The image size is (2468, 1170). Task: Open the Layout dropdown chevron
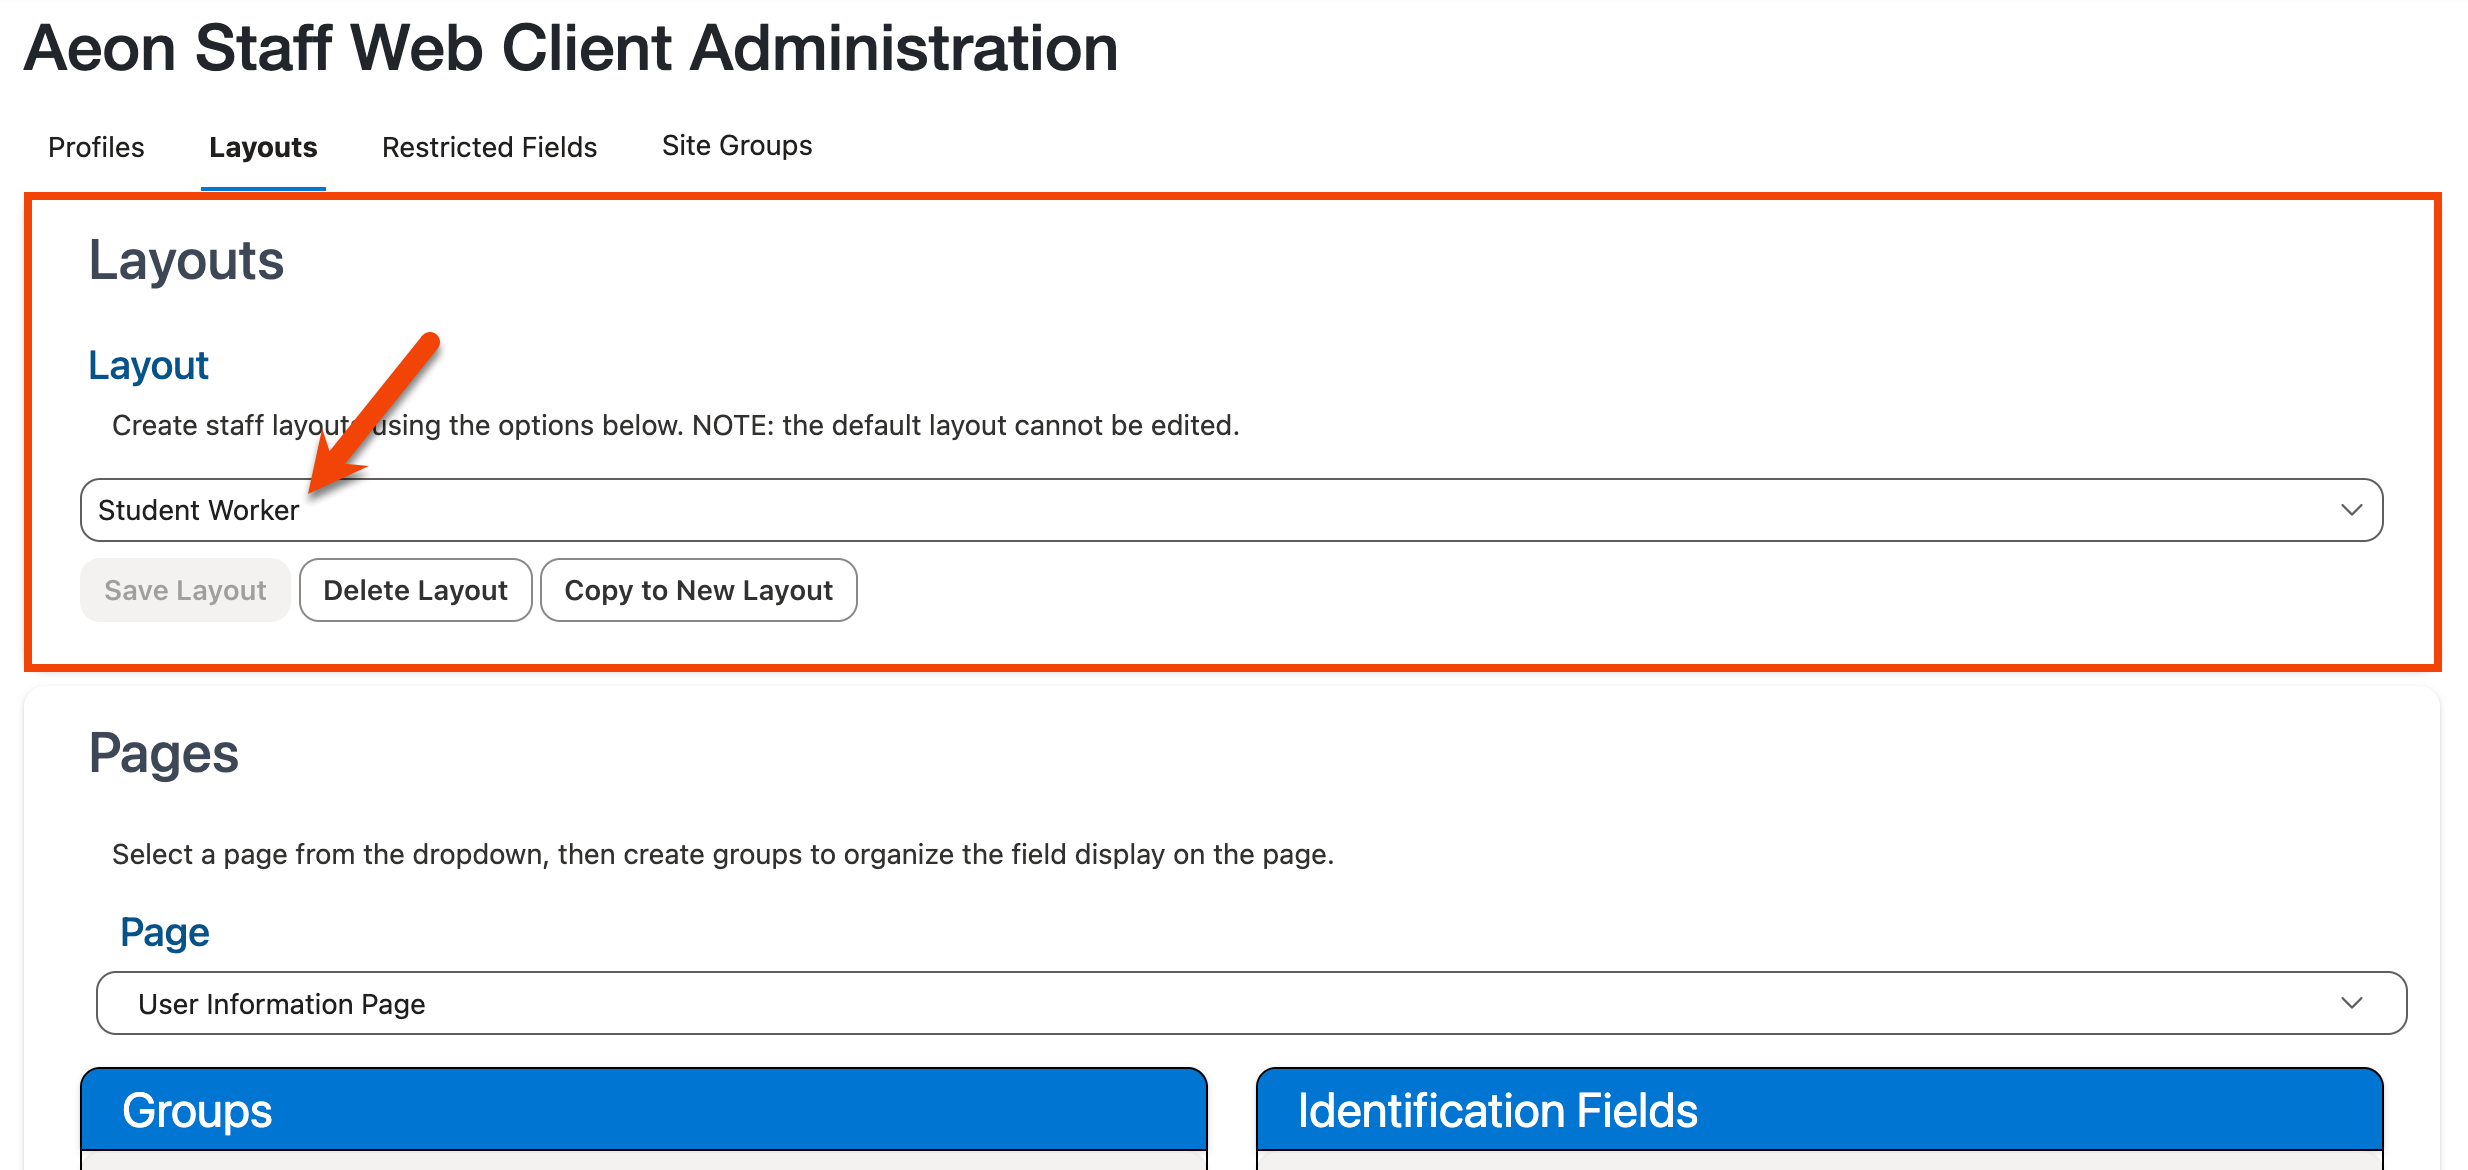(2352, 510)
